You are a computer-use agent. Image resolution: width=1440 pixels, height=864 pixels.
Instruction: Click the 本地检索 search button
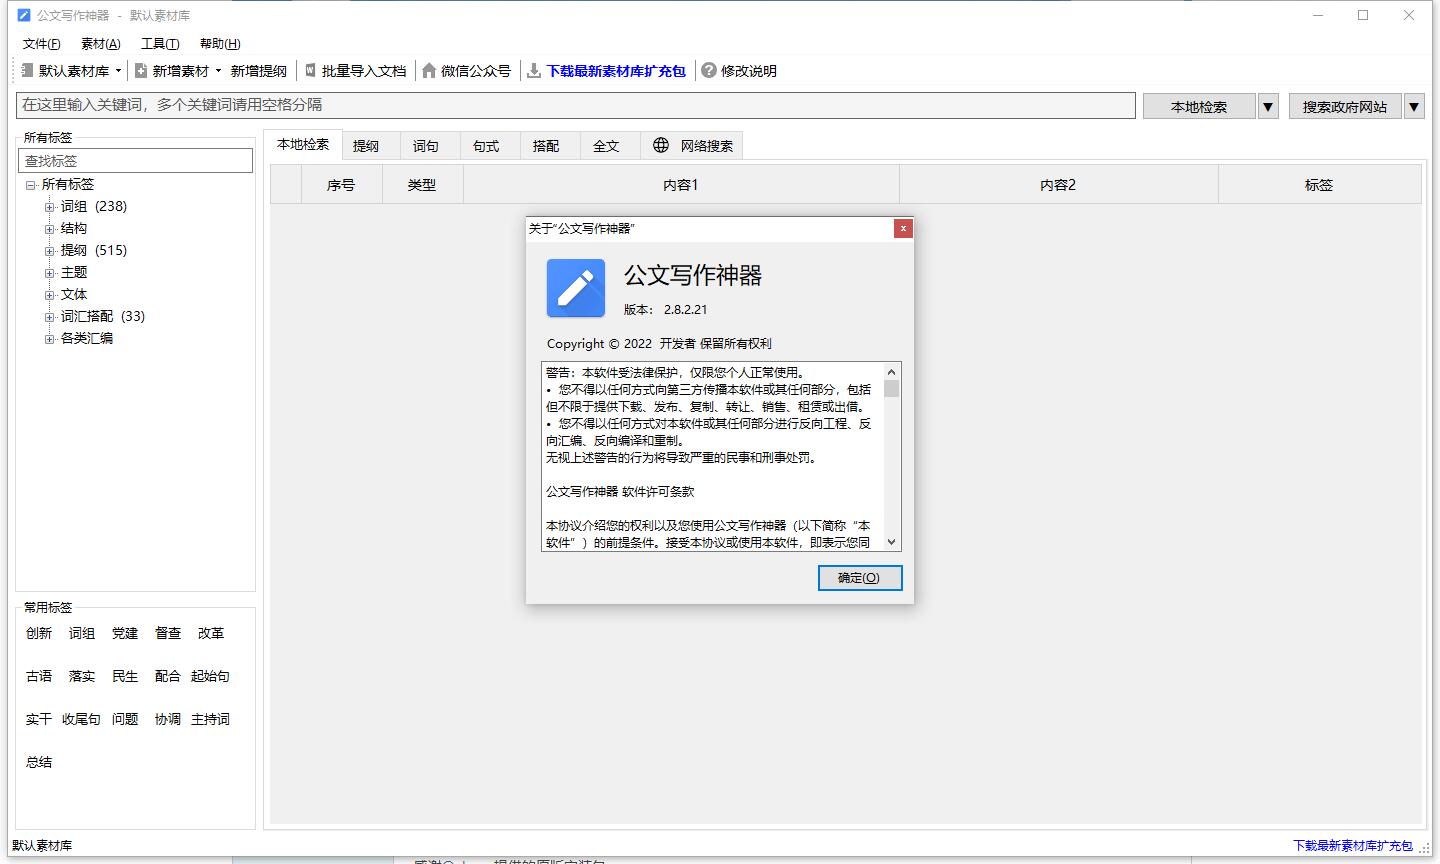[x=1199, y=106]
